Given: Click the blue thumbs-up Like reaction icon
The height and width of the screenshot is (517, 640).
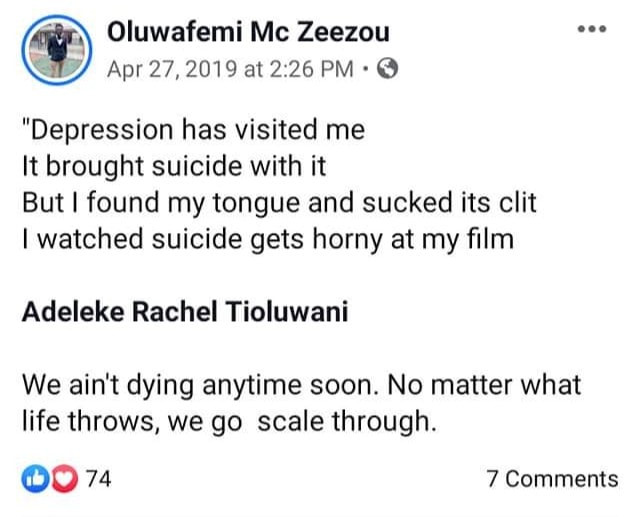Looking at the screenshot, I should 32,479.
